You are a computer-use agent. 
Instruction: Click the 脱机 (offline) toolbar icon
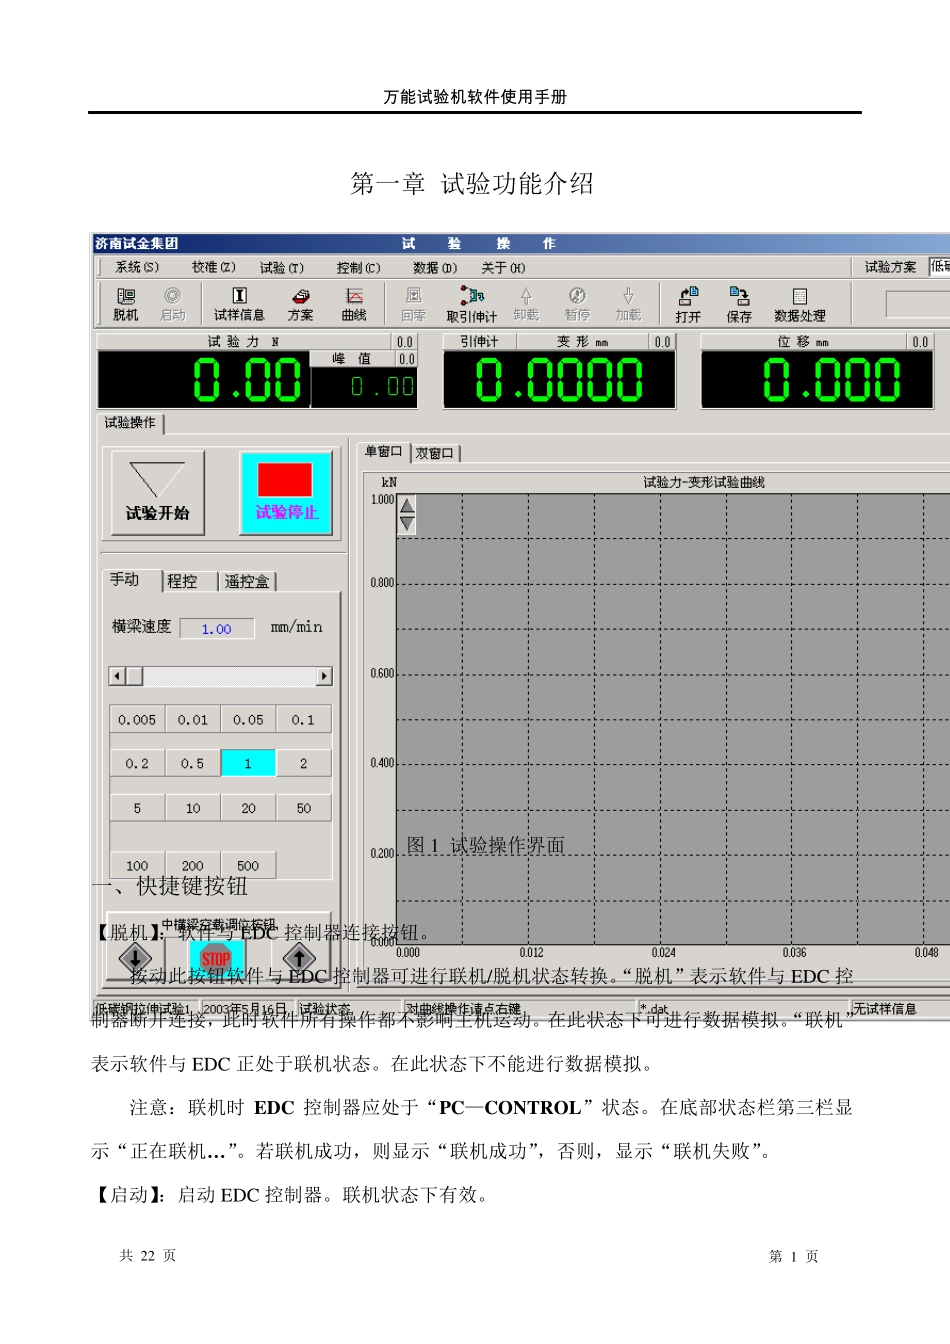(x=126, y=304)
